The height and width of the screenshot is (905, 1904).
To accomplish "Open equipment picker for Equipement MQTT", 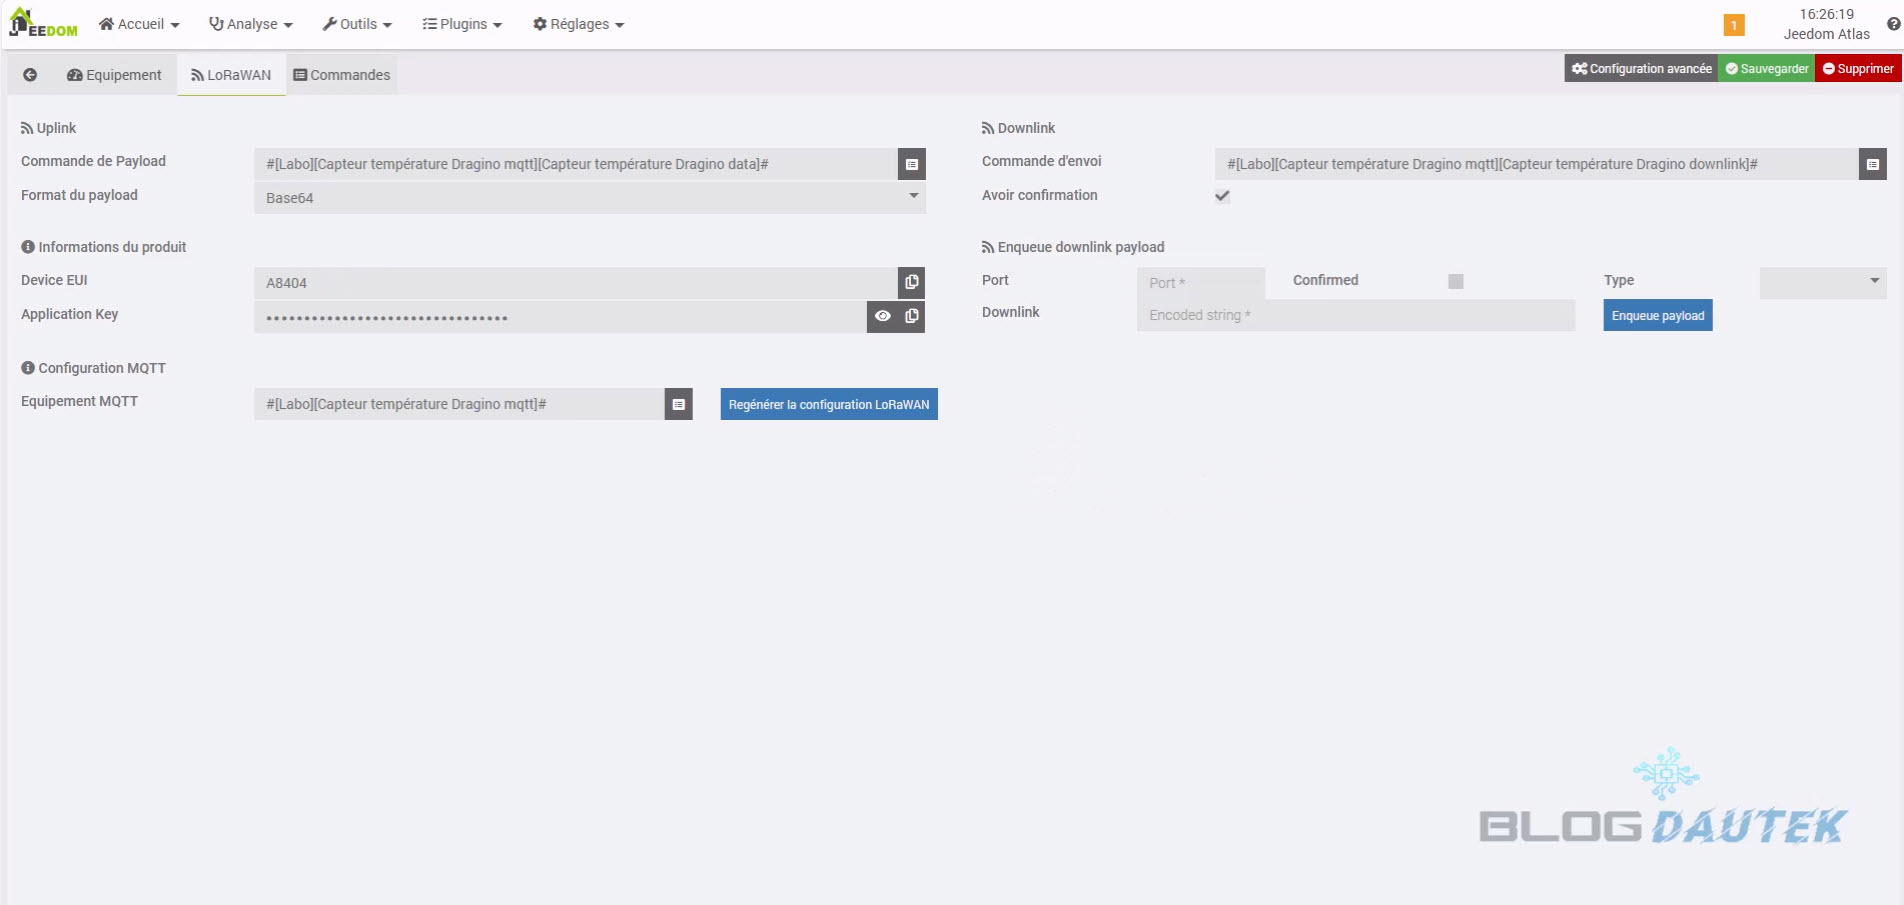I will pos(678,404).
